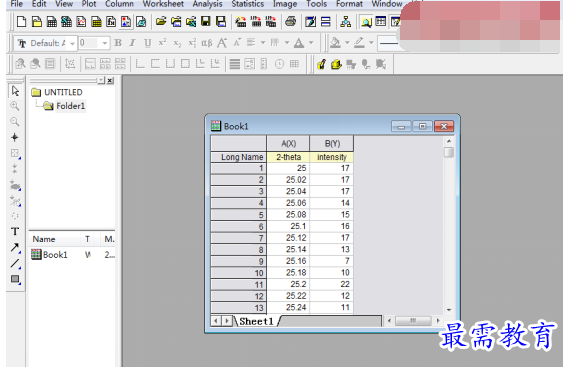The image size is (563, 367).
Task: Open the font size dropdown
Action: click(x=105, y=43)
